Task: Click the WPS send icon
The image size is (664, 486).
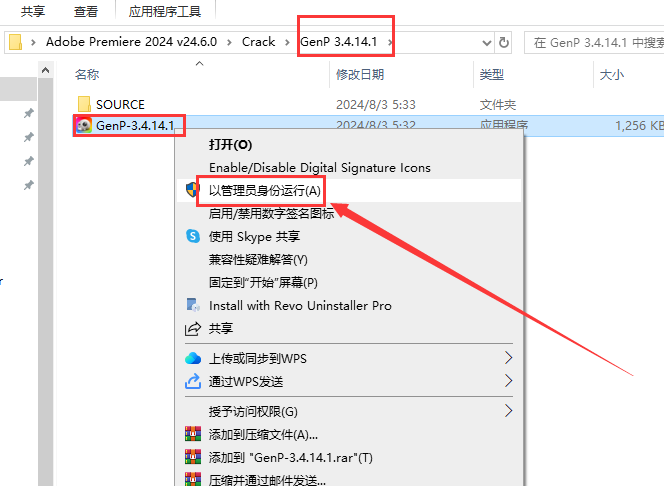Action: coord(193,381)
